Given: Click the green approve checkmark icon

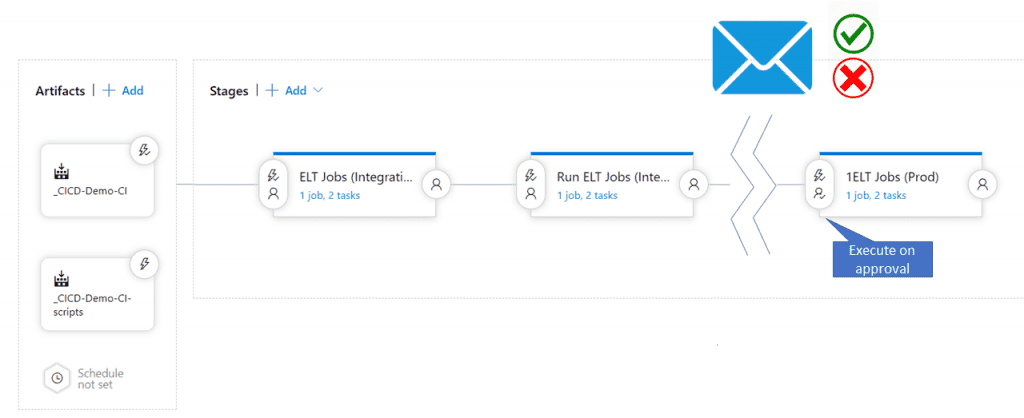Looking at the screenshot, I should (x=853, y=33).
